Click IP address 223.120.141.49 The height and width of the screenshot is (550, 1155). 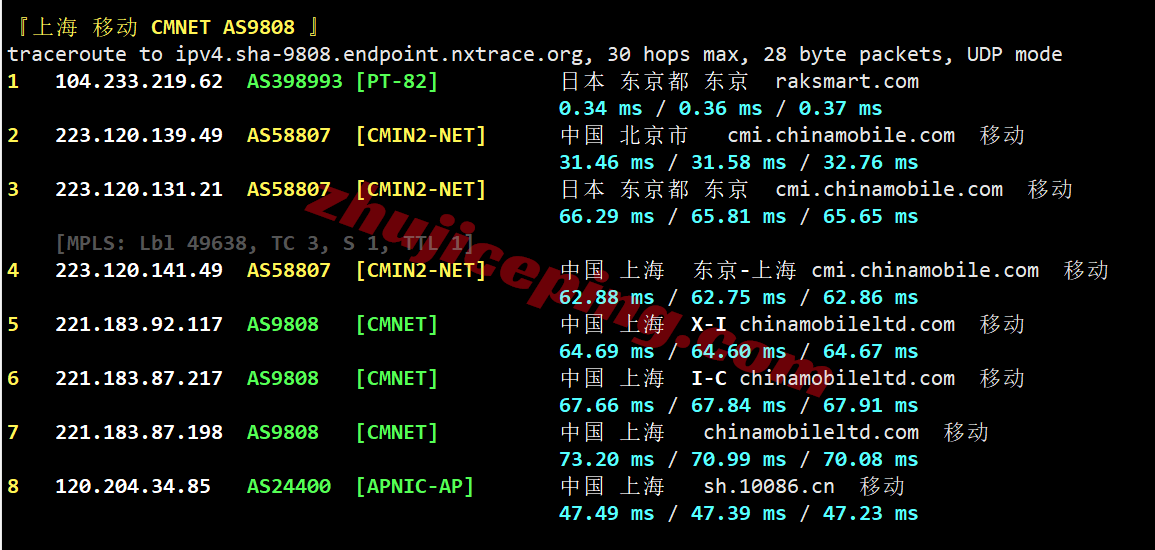click(138, 270)
